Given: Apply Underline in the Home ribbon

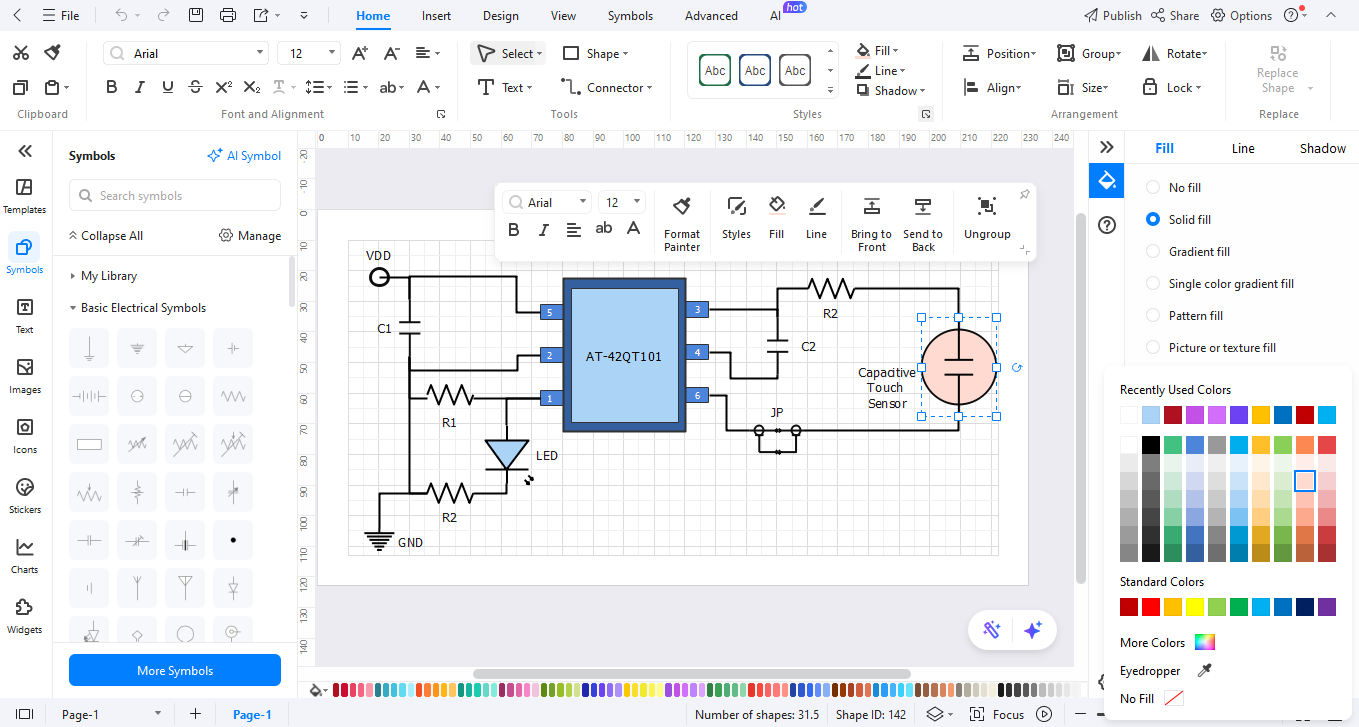Looking at the screenshot, I should point(168,88).
